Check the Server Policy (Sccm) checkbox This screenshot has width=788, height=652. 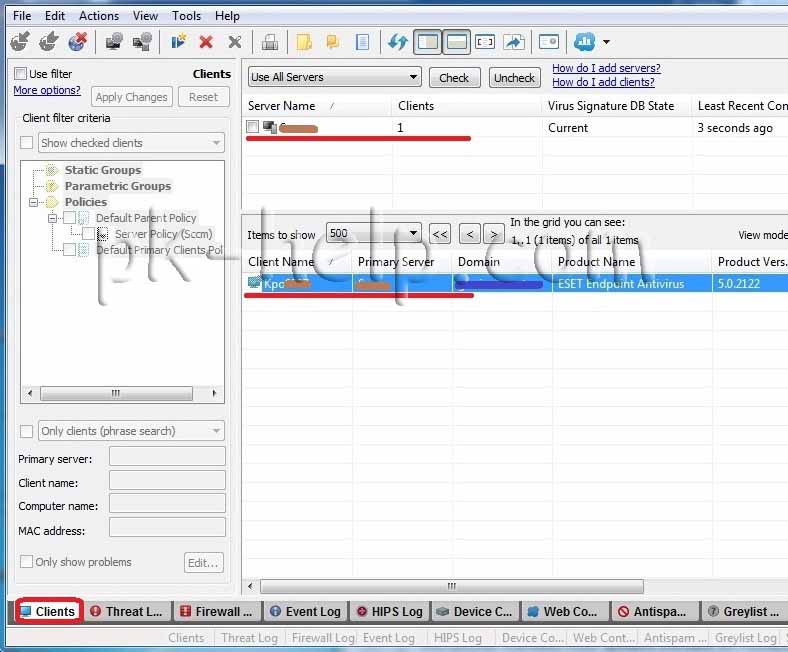(x=89, y=234)
